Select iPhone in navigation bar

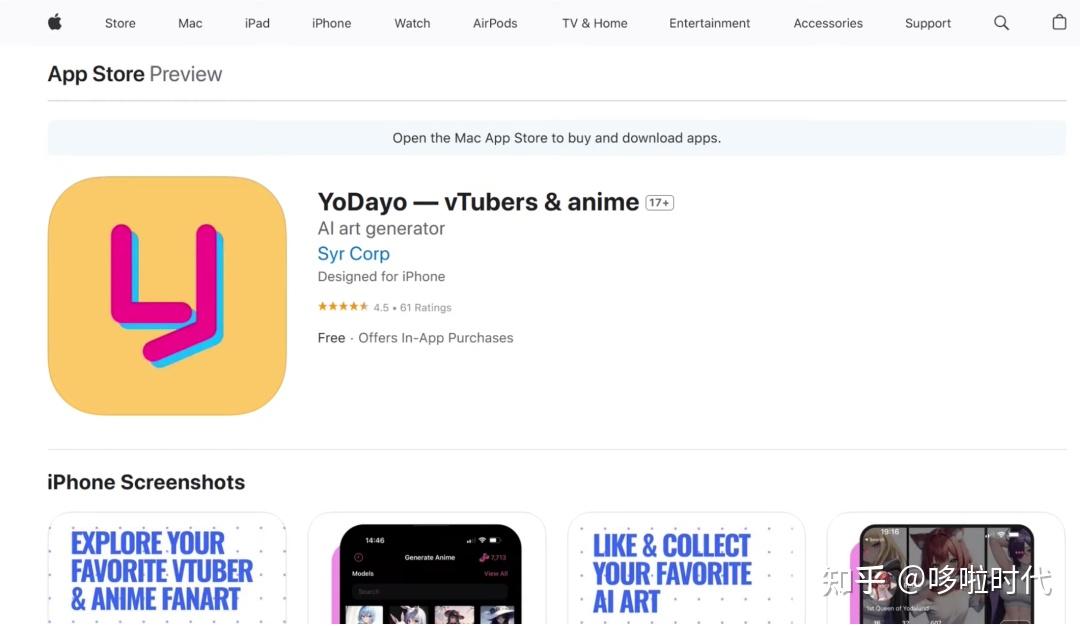pos(331,23)
